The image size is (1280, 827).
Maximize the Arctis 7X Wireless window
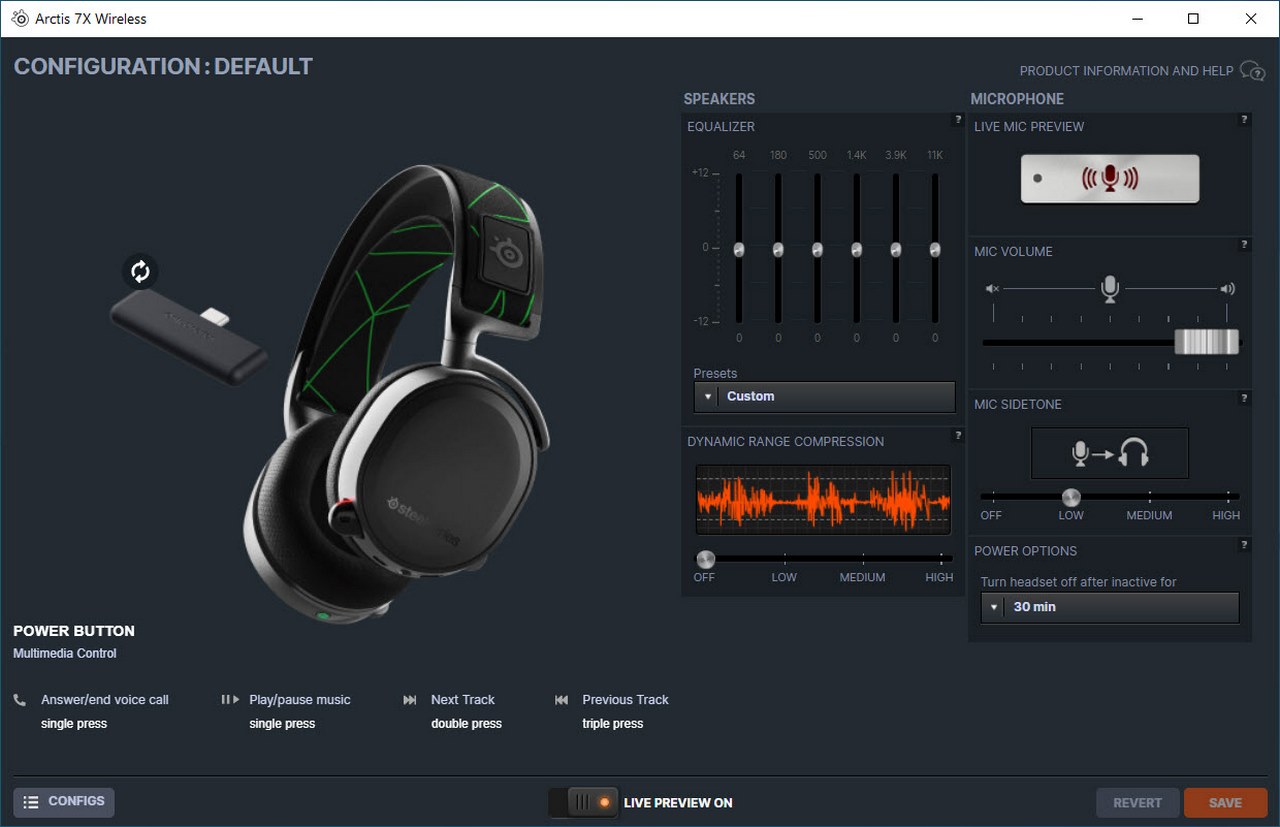[x=1193, y=19]
